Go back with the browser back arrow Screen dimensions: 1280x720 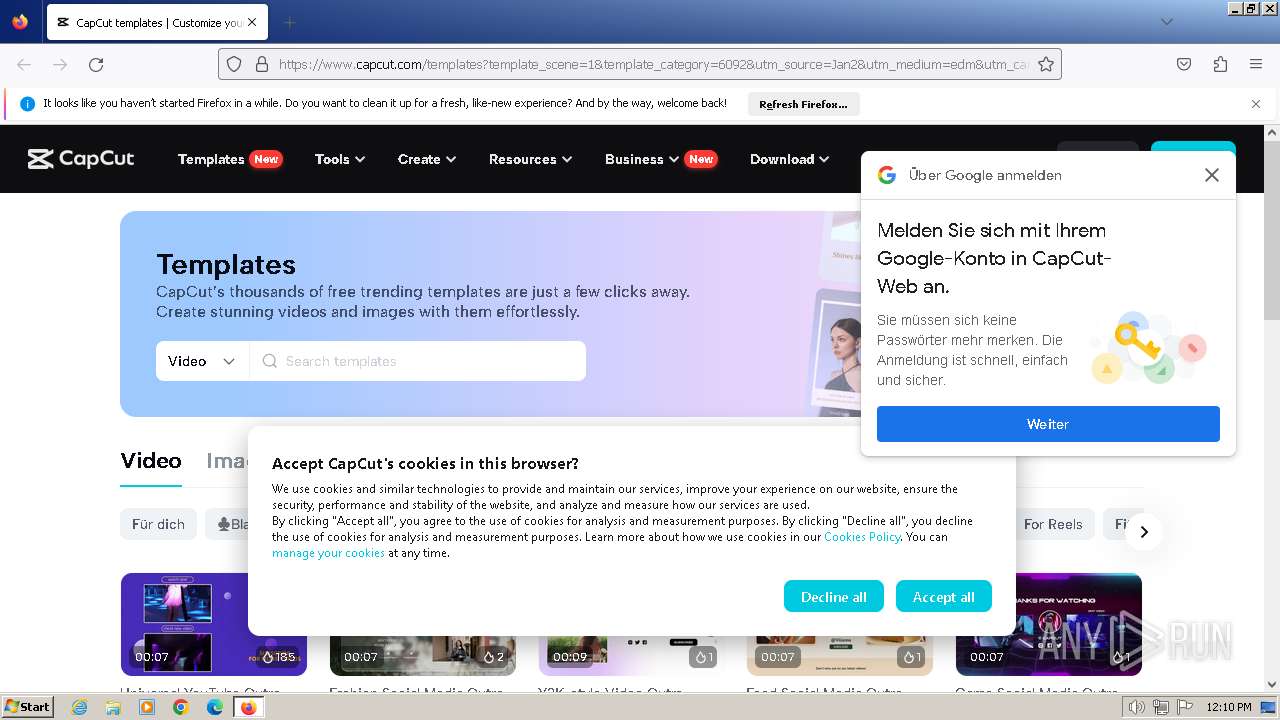click(24, 64)
